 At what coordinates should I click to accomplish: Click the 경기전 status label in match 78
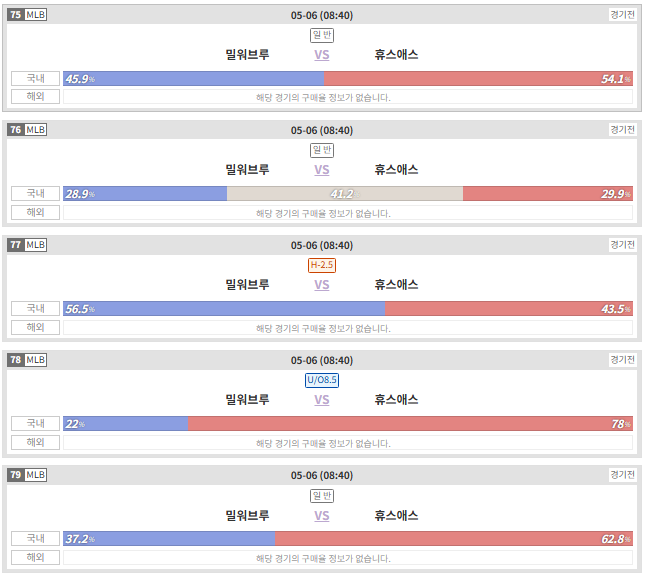pos(622,360)
